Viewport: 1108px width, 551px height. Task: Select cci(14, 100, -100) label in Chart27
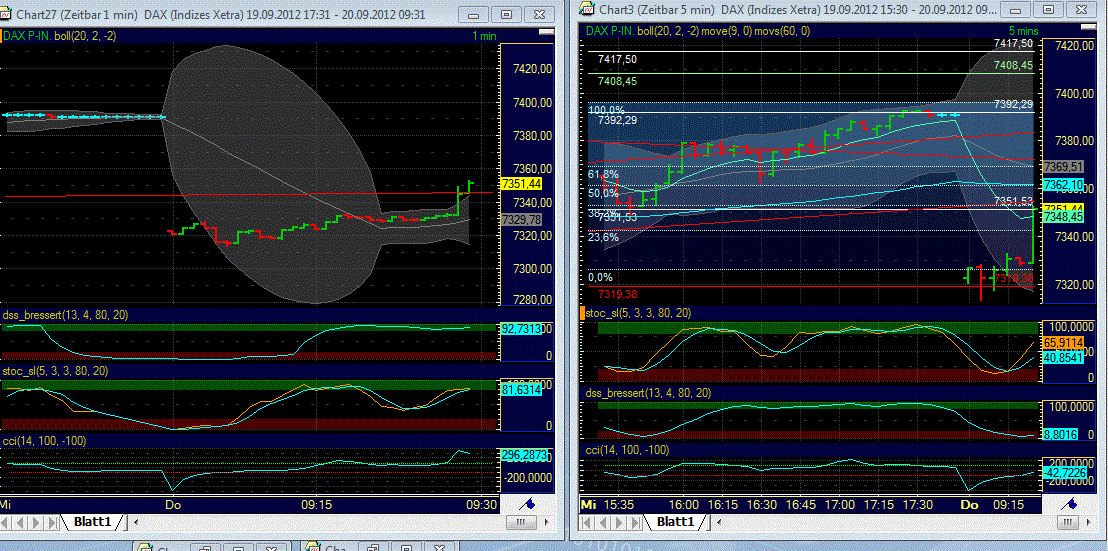pos(45,441)
